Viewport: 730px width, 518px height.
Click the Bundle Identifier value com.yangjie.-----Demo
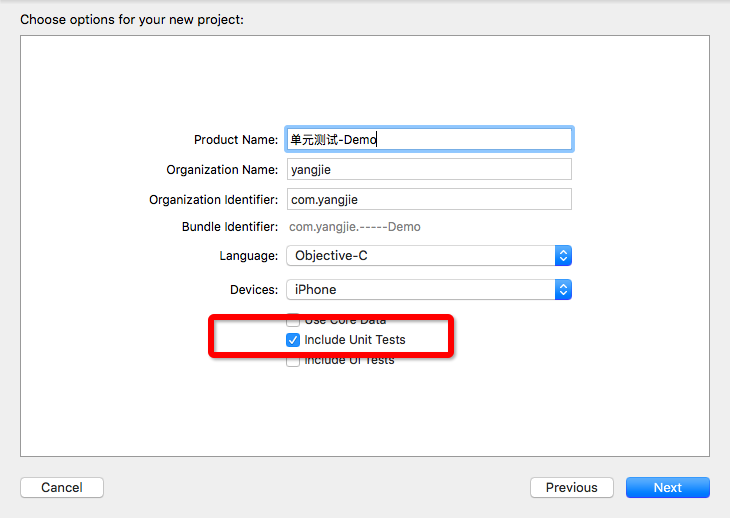tap(355, 227)
